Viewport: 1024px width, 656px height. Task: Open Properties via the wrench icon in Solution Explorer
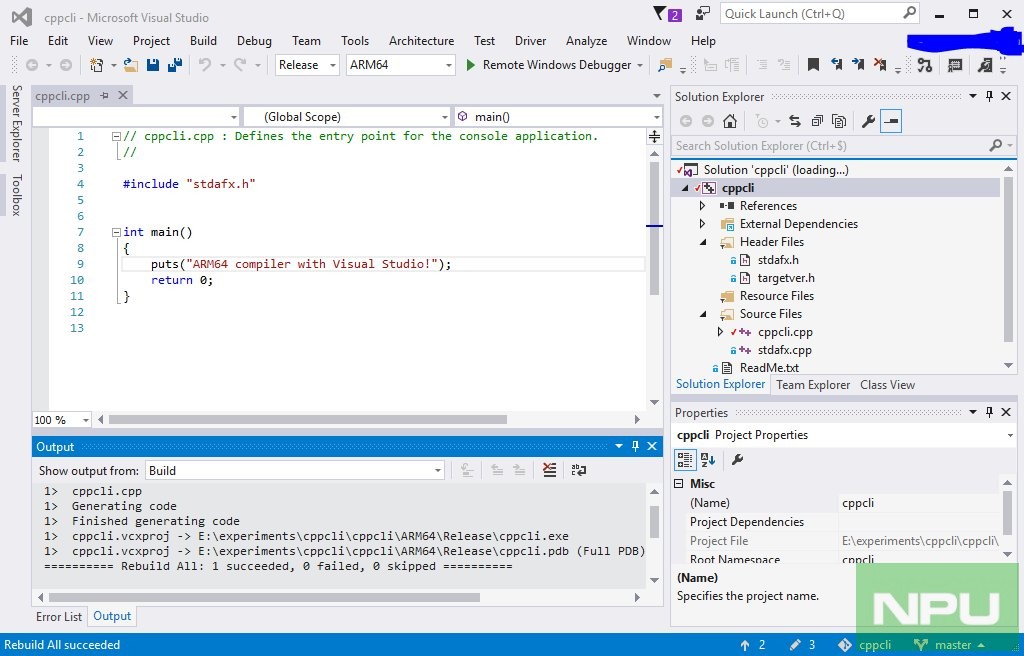click(868, 122)
